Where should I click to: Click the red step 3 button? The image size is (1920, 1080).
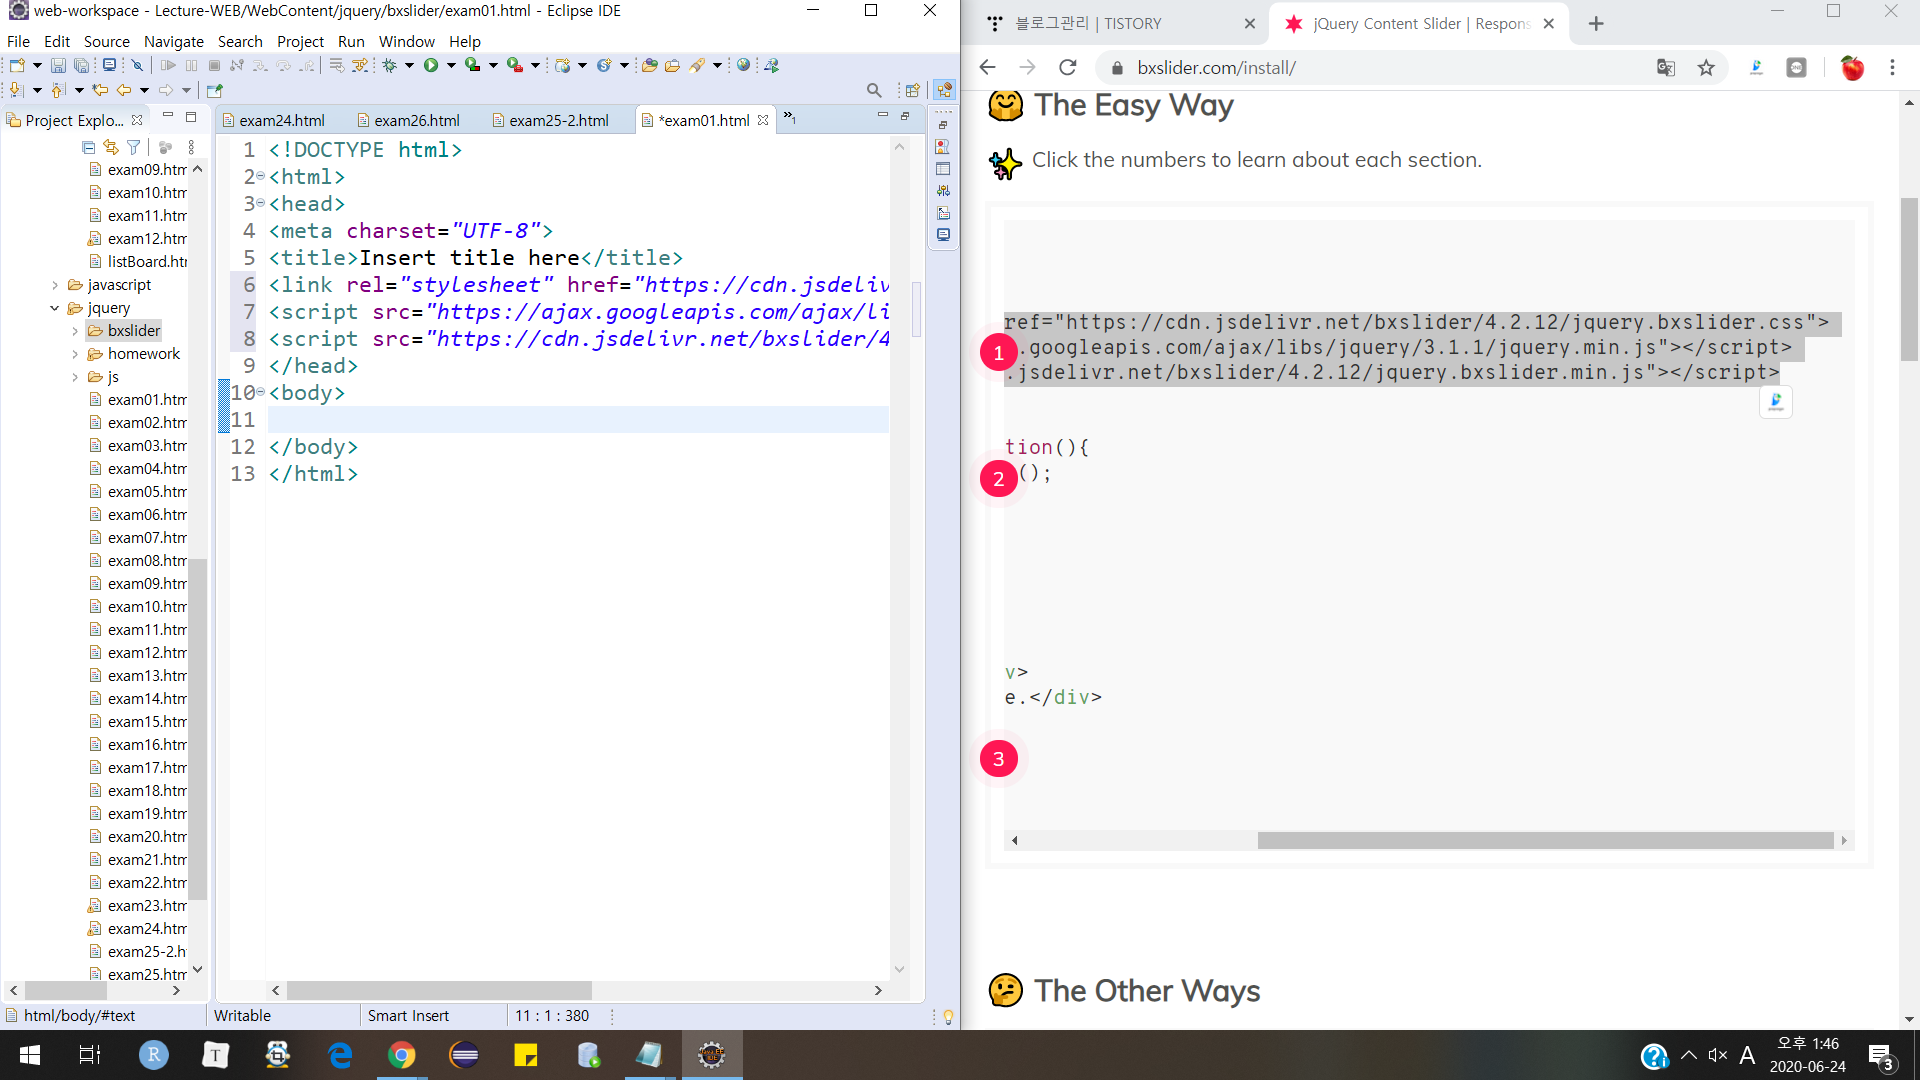tap(998, 759)
